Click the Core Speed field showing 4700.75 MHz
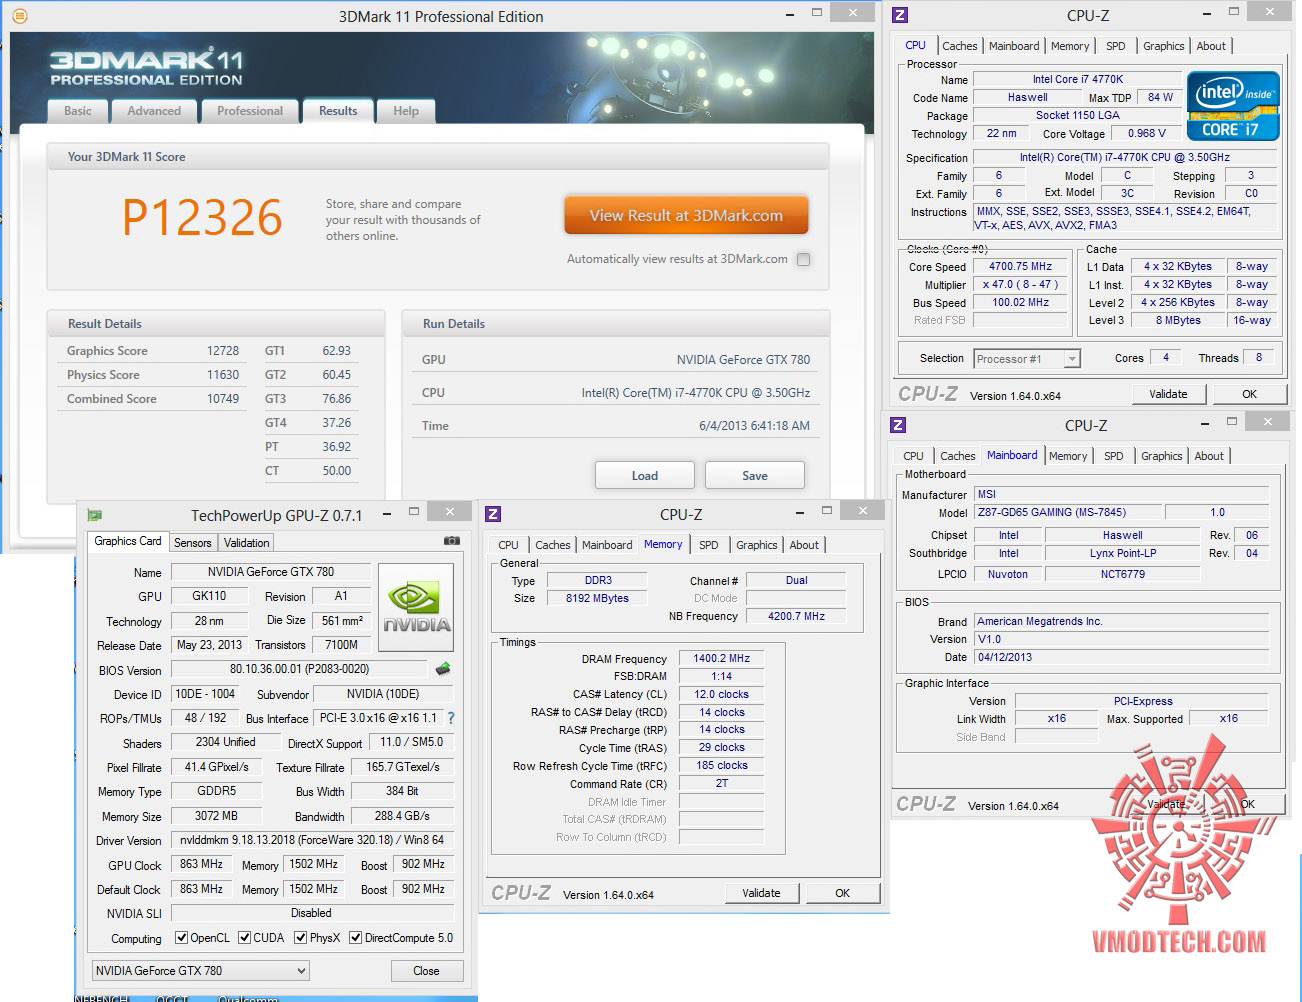This screenshot has height=1002, width=1302. tap(1021, 267)
